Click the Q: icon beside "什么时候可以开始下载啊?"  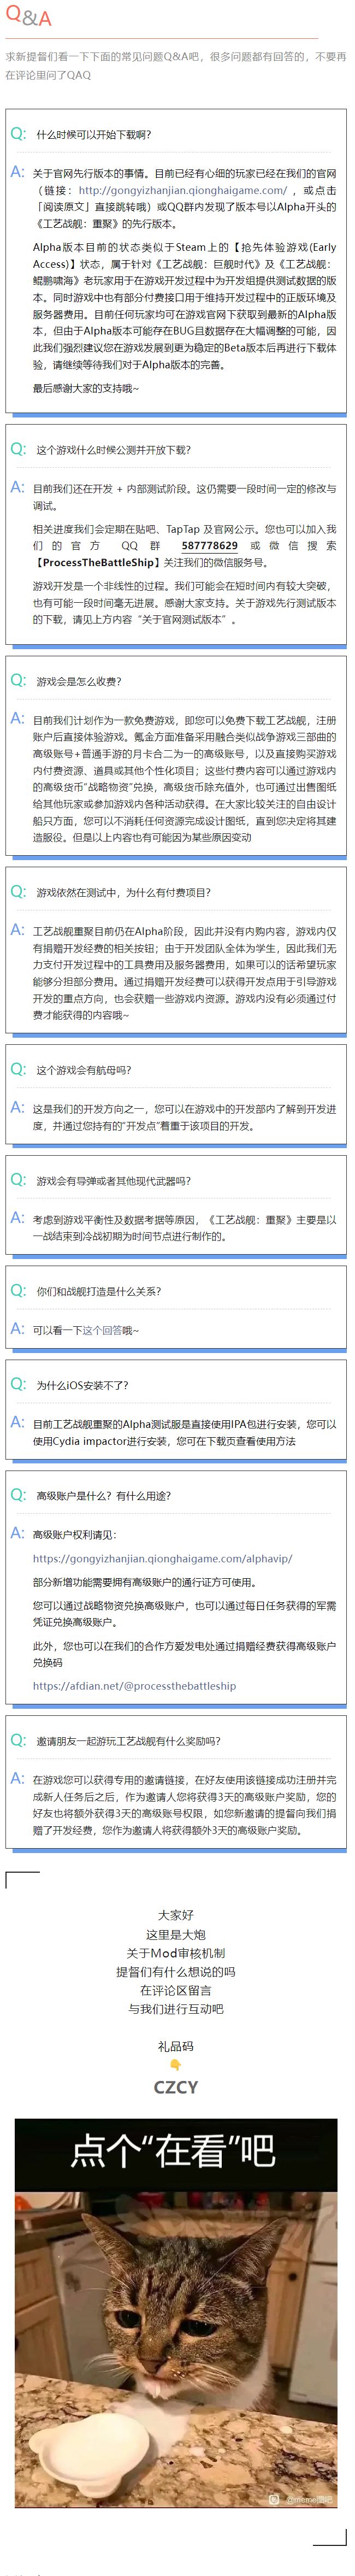click(x=18, y=133)
